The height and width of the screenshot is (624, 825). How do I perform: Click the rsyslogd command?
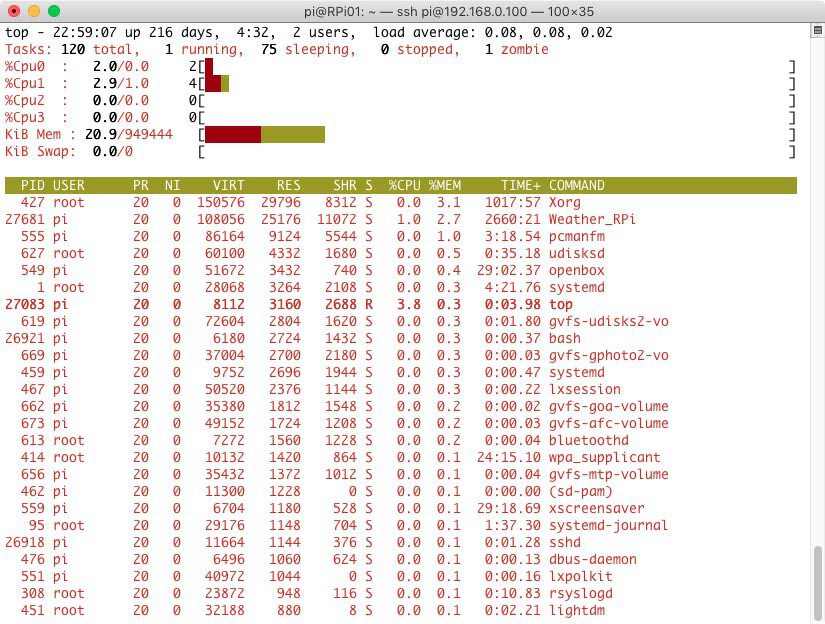tap(581, 593)
